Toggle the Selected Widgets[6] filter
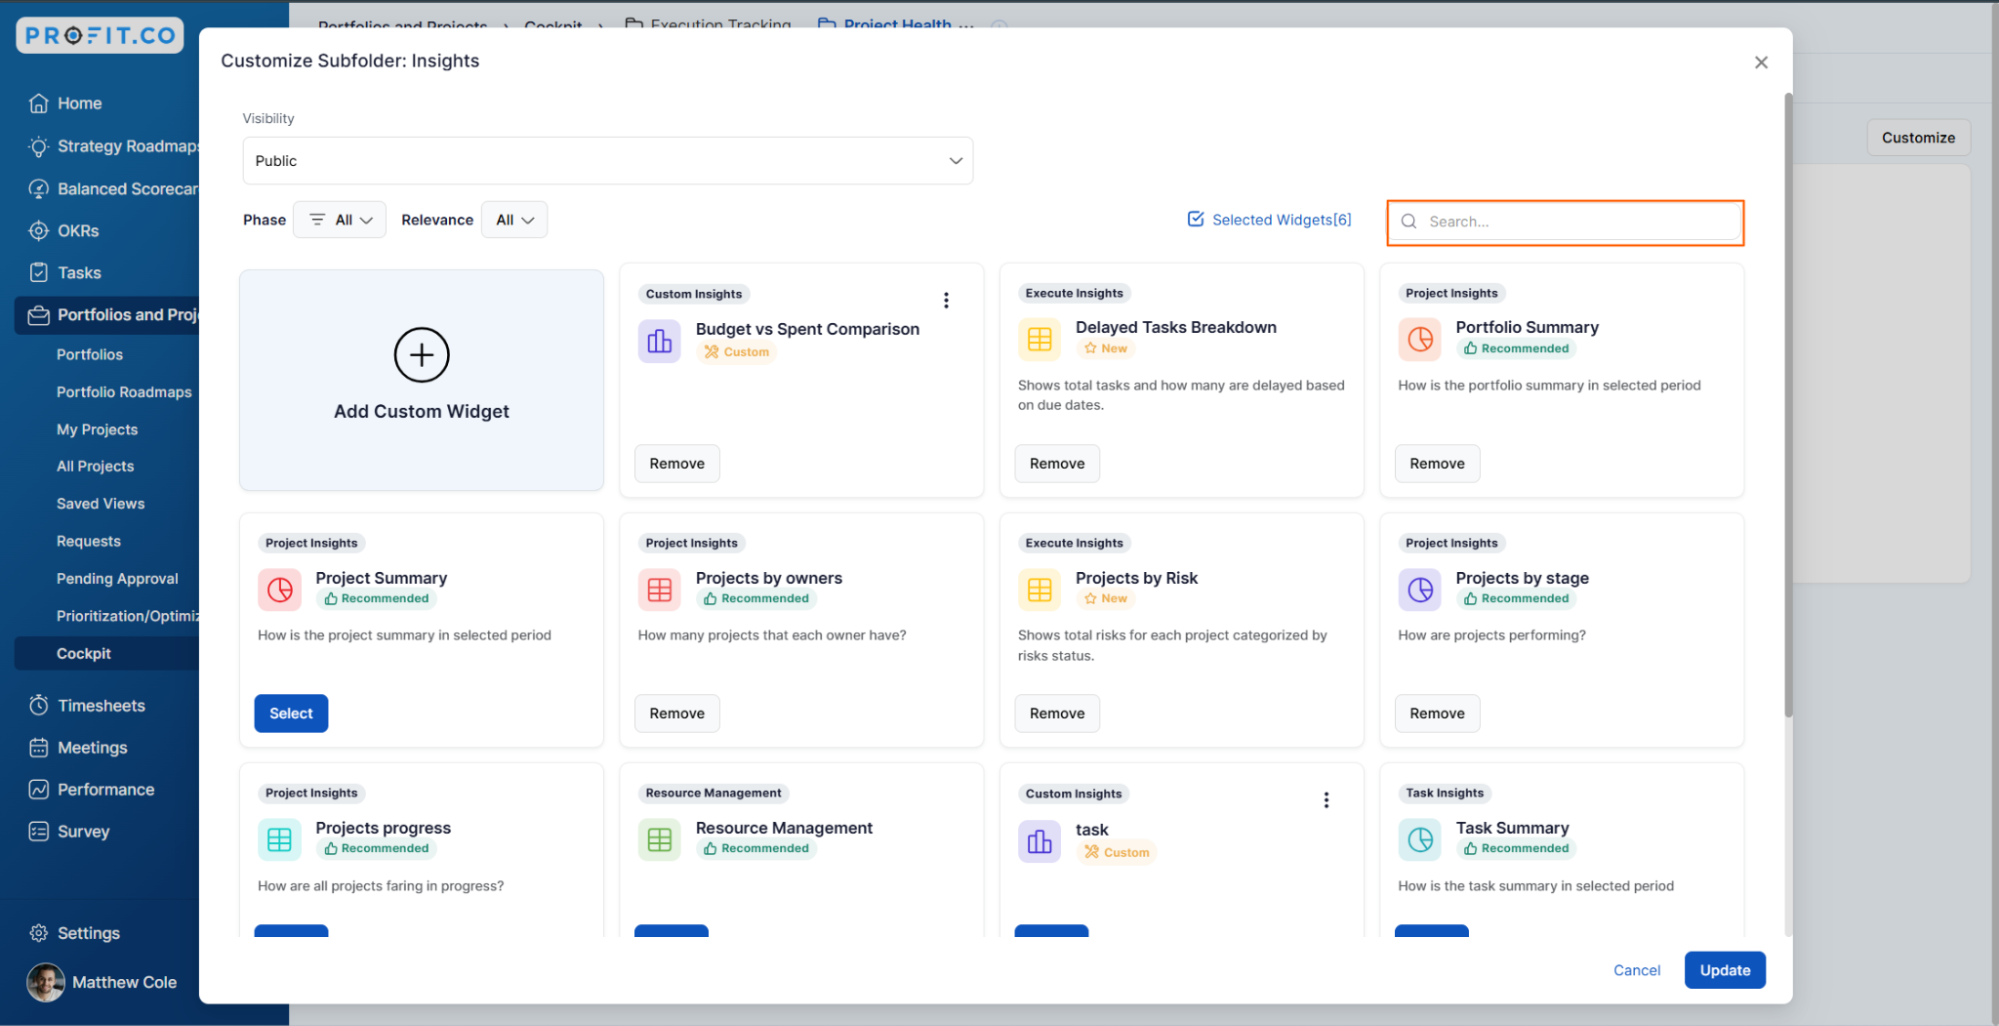 [1269, 220]
